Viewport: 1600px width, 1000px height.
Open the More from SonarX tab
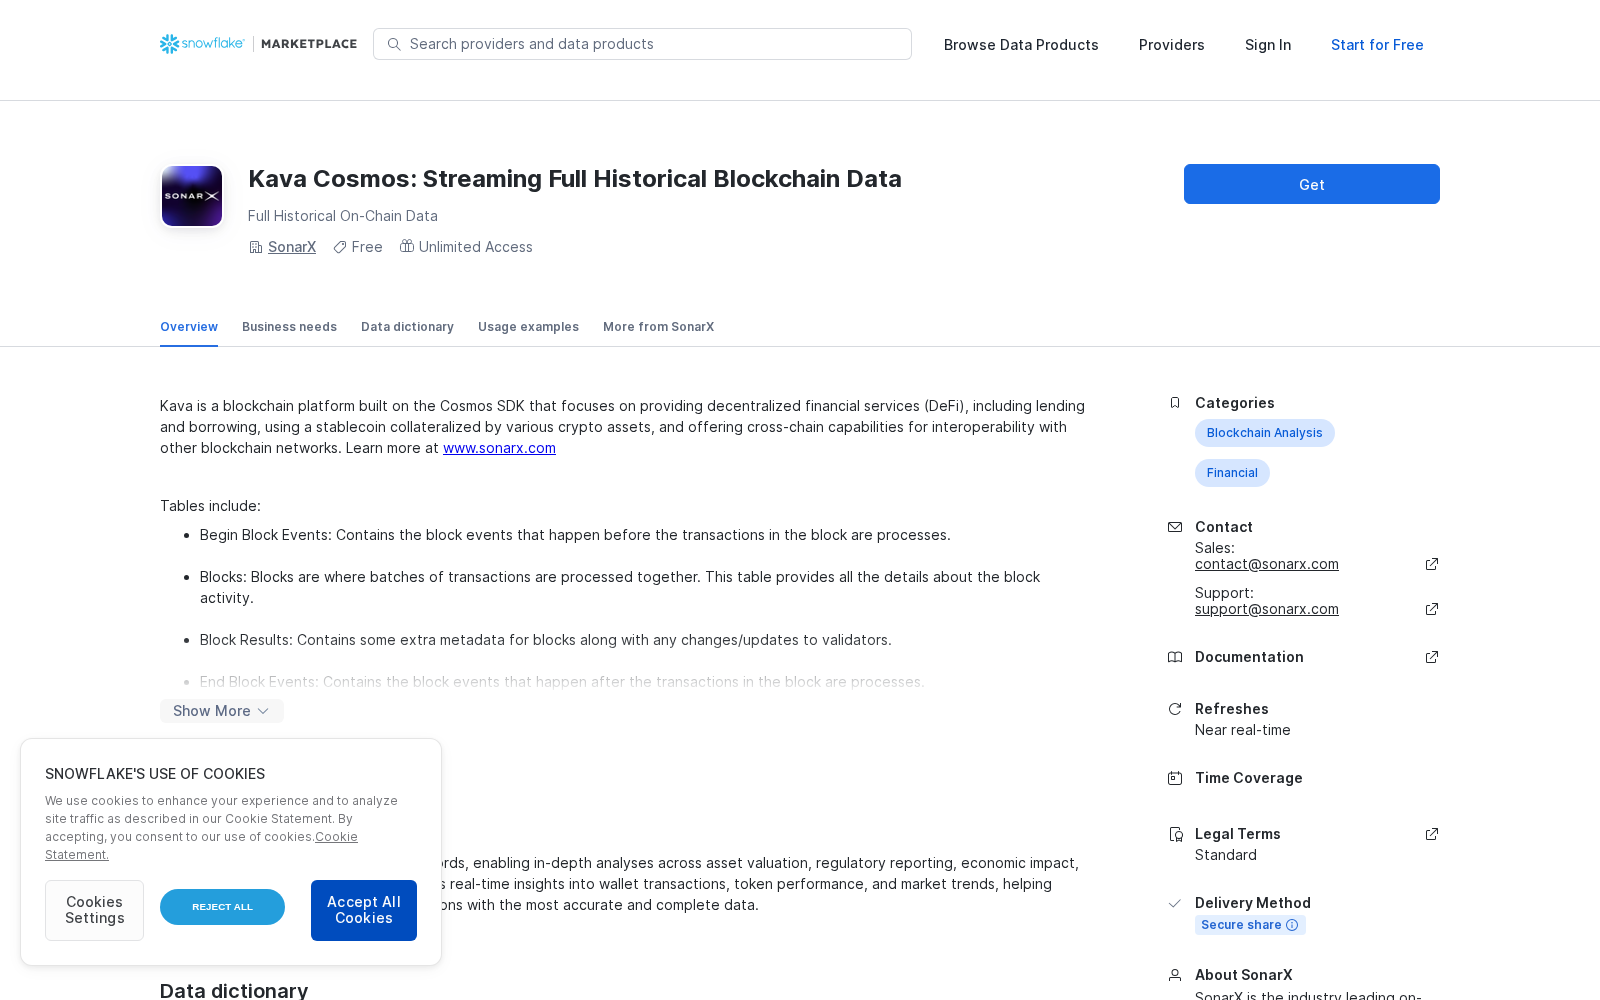coord(658,327)
